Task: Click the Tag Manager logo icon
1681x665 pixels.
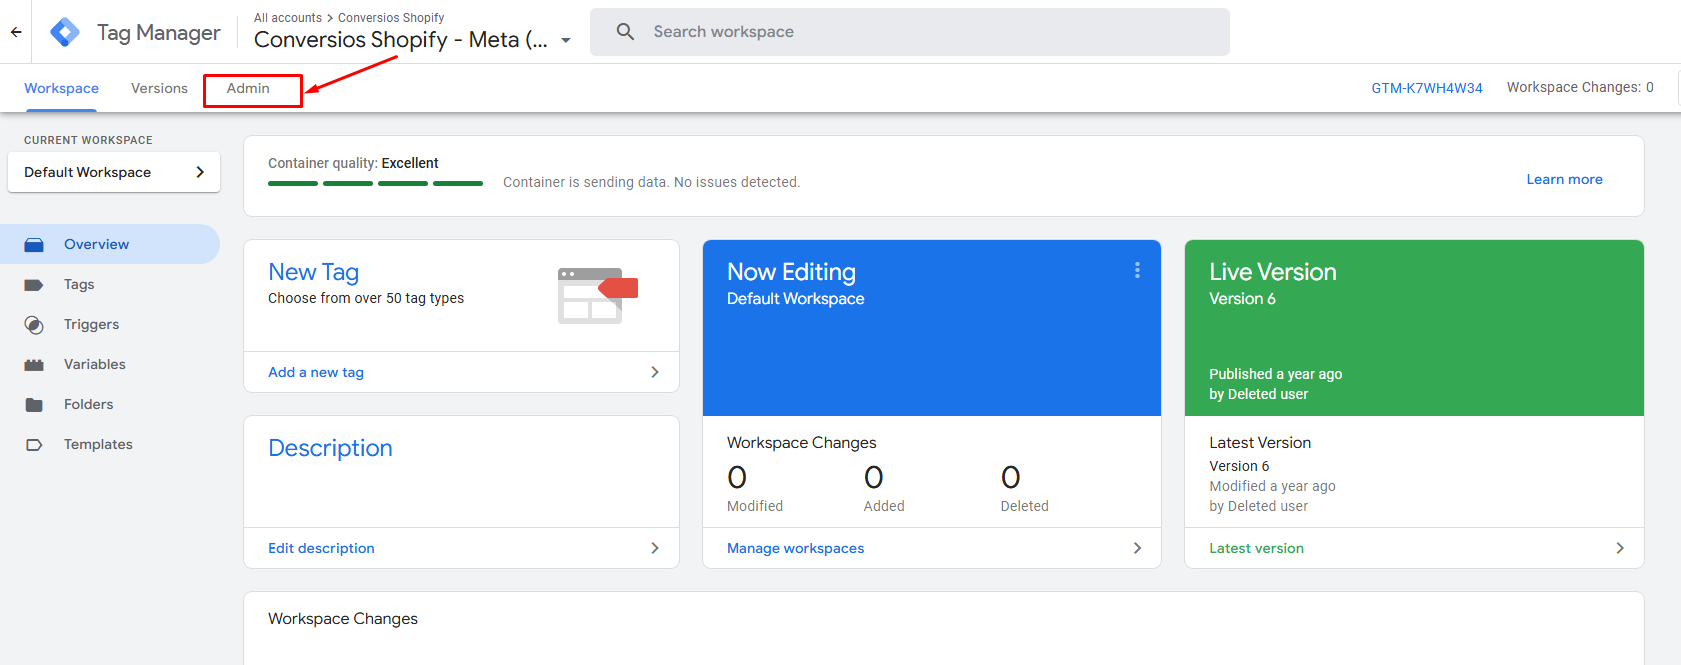Action: coord(65,32)
